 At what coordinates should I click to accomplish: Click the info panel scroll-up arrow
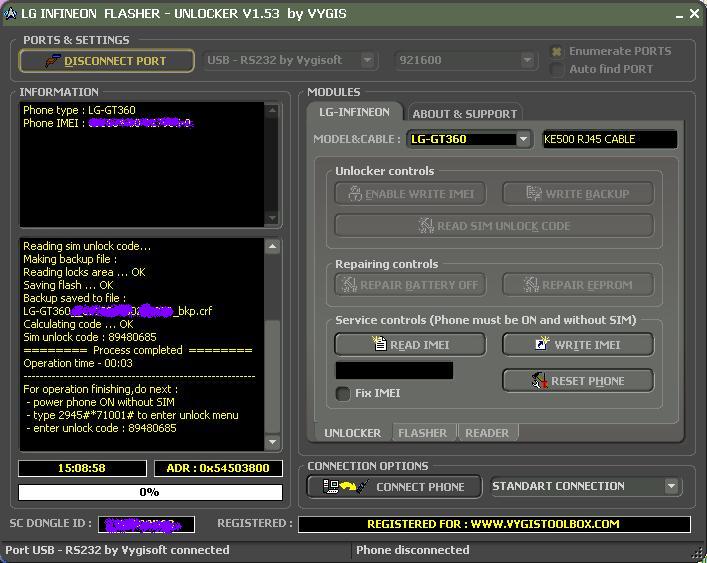[272, 110]
